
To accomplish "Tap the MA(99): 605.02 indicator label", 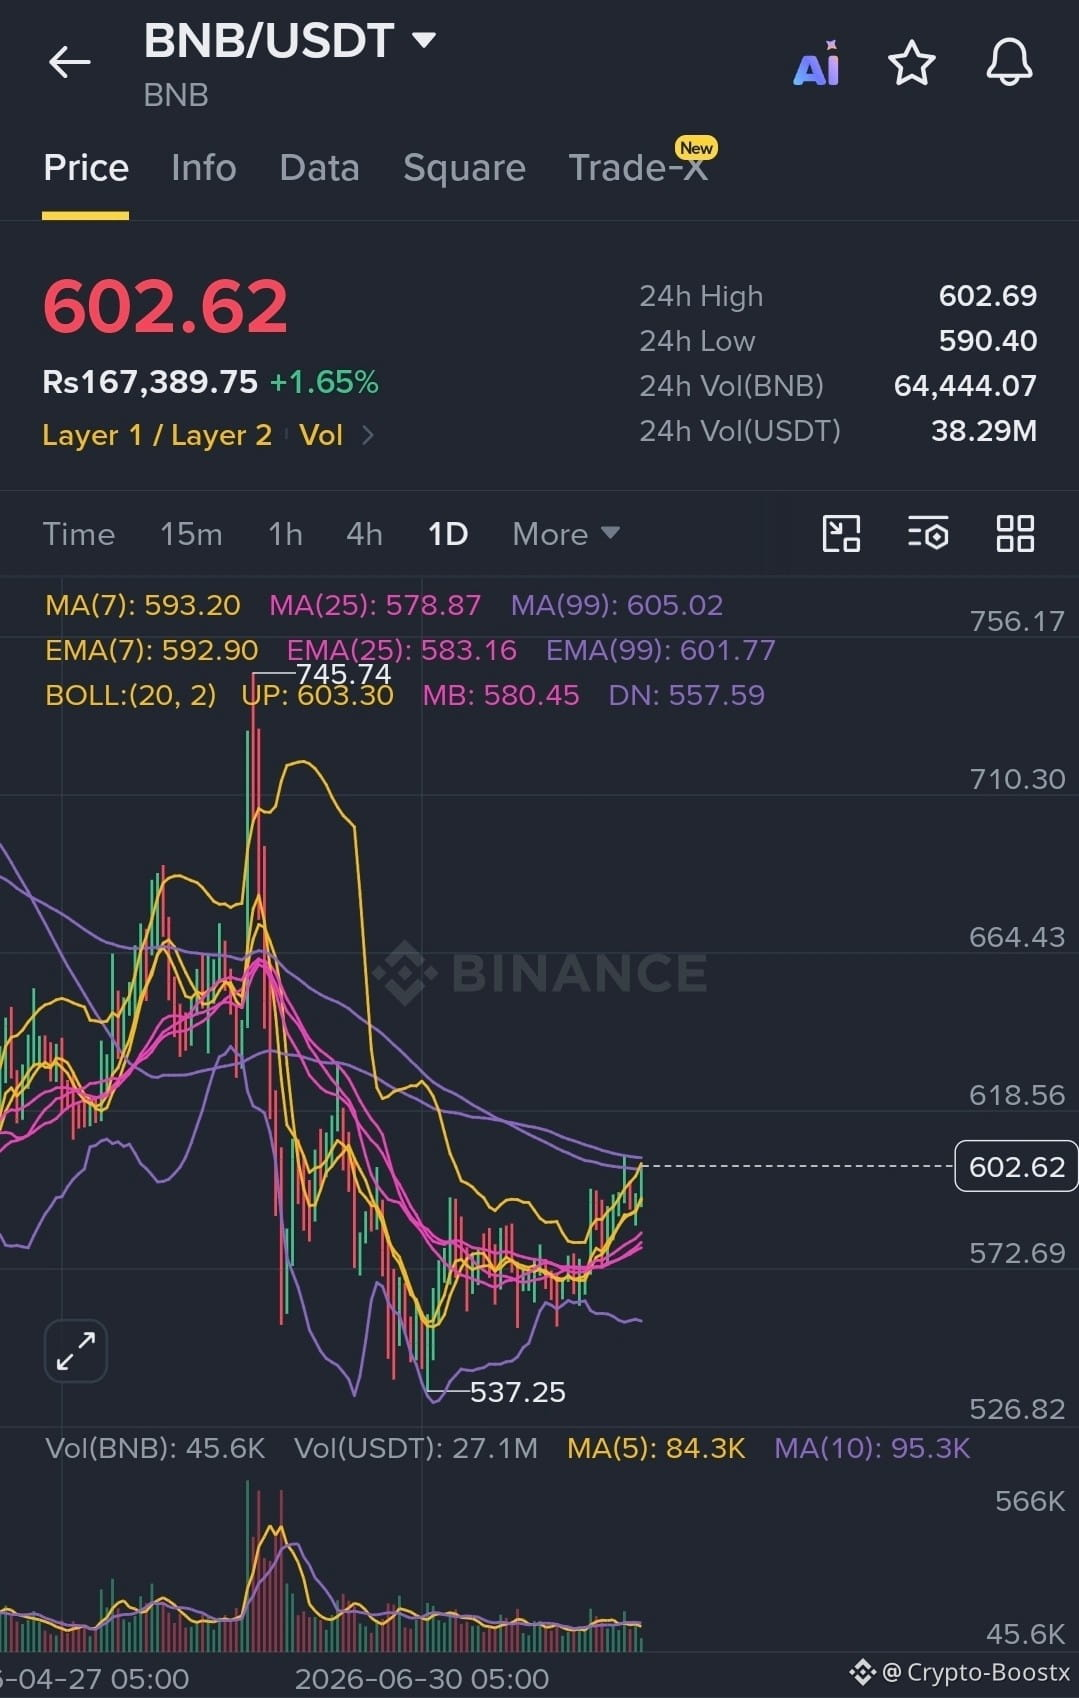I will pos(617,605).
